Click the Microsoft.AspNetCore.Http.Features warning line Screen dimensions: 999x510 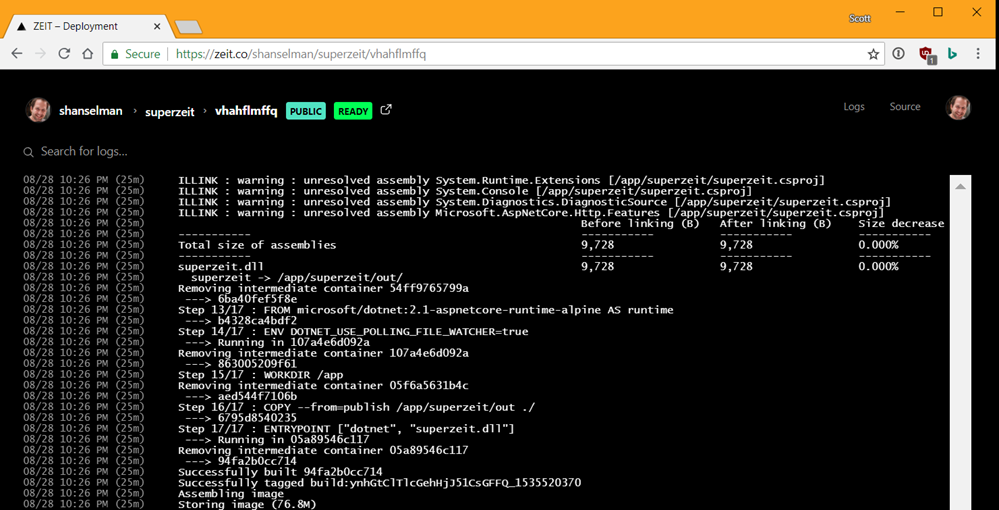[x=531, y=212]
